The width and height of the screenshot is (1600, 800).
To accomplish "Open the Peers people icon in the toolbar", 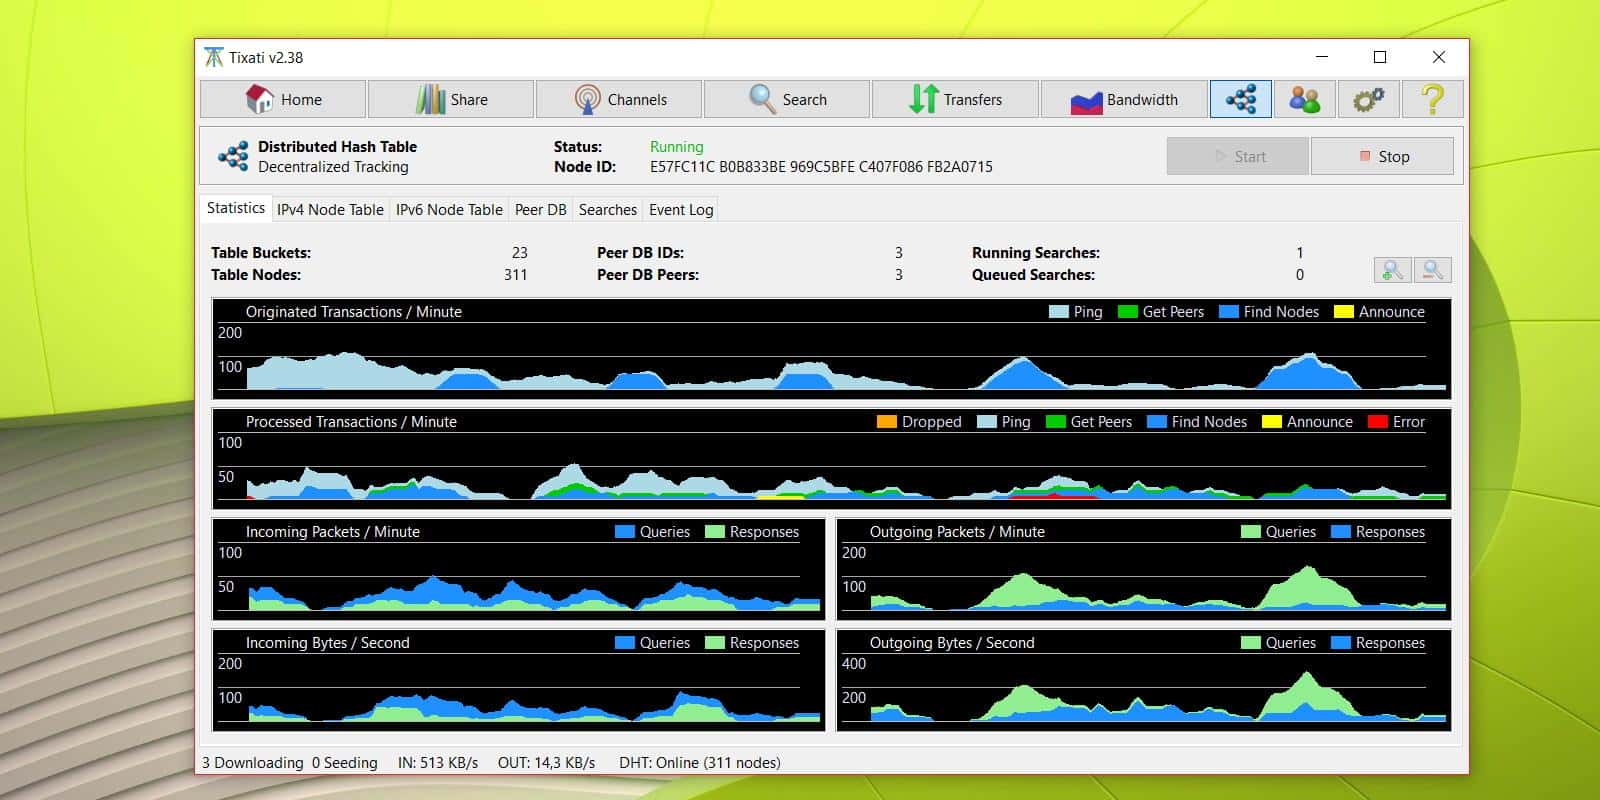I will coord(1305,99).
